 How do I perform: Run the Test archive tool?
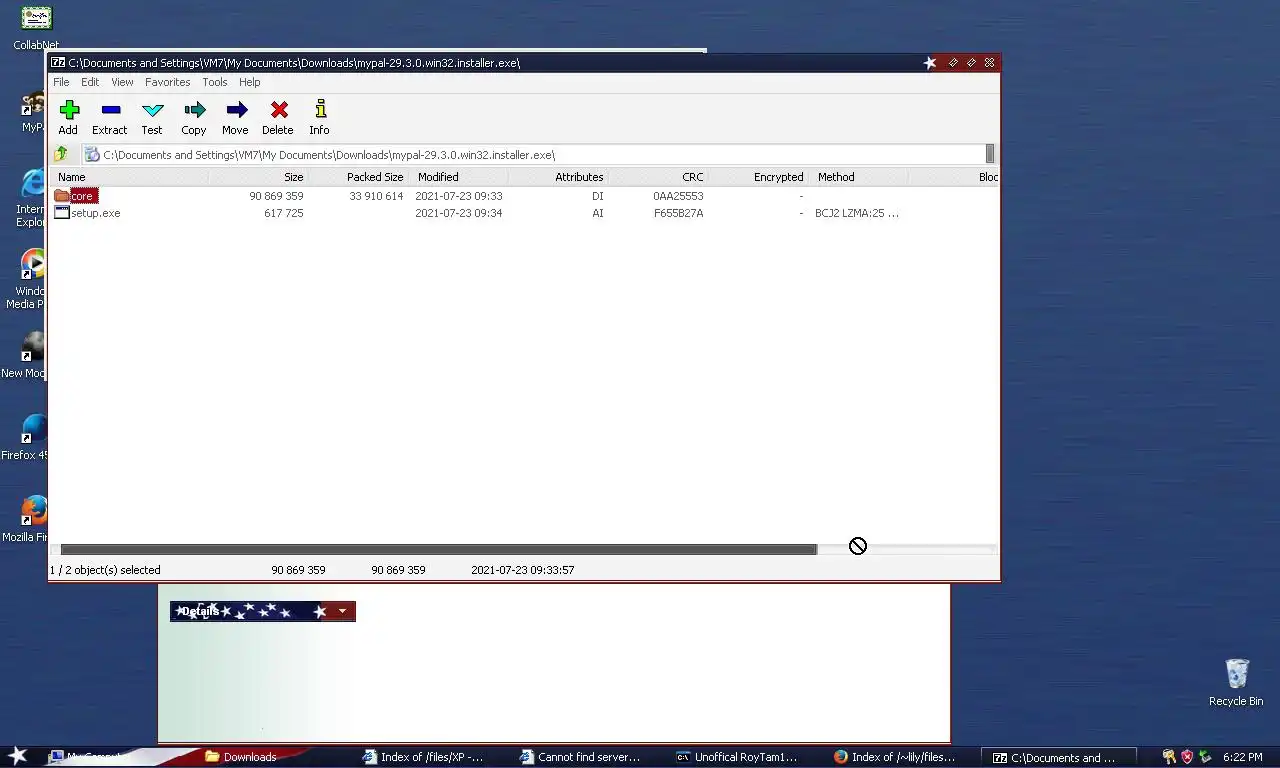(152, 110)
